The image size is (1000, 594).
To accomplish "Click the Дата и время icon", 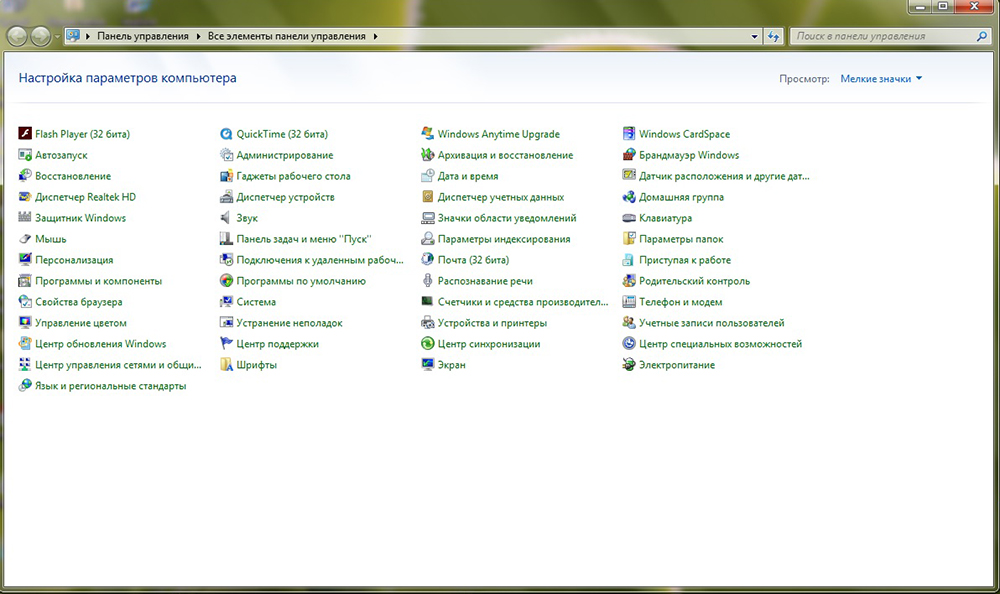I will [427, 175].
